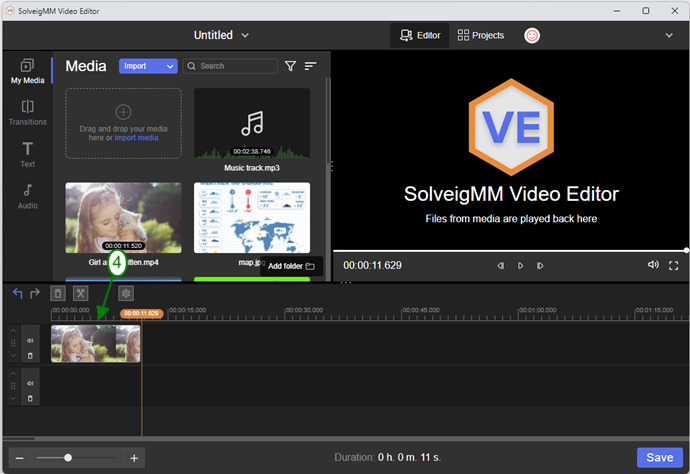The width and height of the screenshot is (690, 474).
Task: Open the timeline settings gear
Action: (x=126, y=294)
